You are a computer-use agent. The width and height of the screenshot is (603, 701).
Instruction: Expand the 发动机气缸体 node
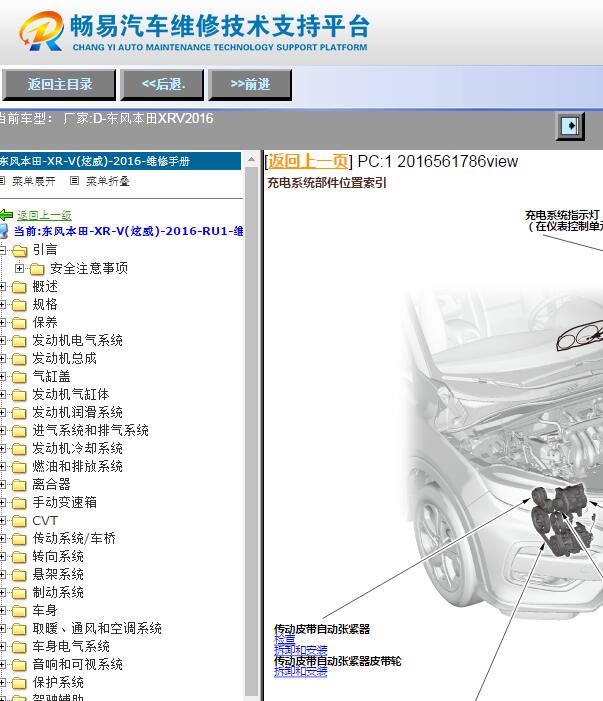pyautogui.click(x=2, y=395)
